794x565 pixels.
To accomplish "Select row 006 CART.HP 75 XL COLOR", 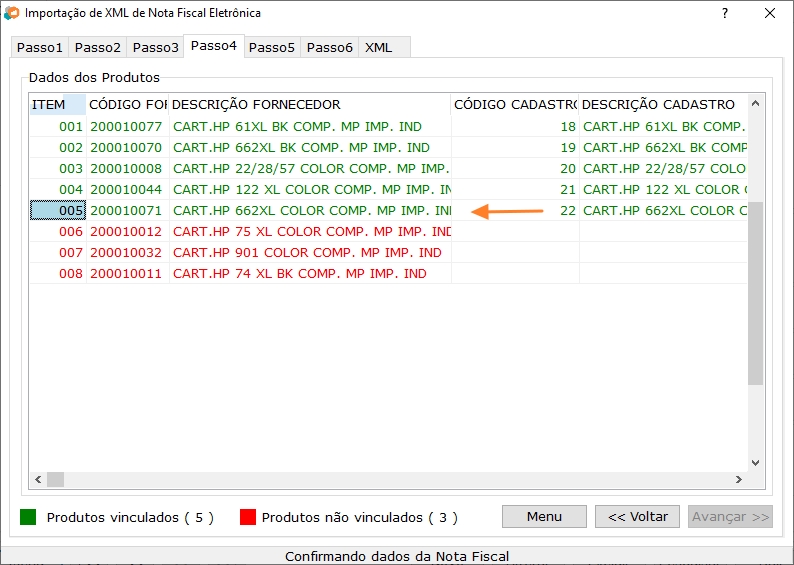I will click(312, 231).
